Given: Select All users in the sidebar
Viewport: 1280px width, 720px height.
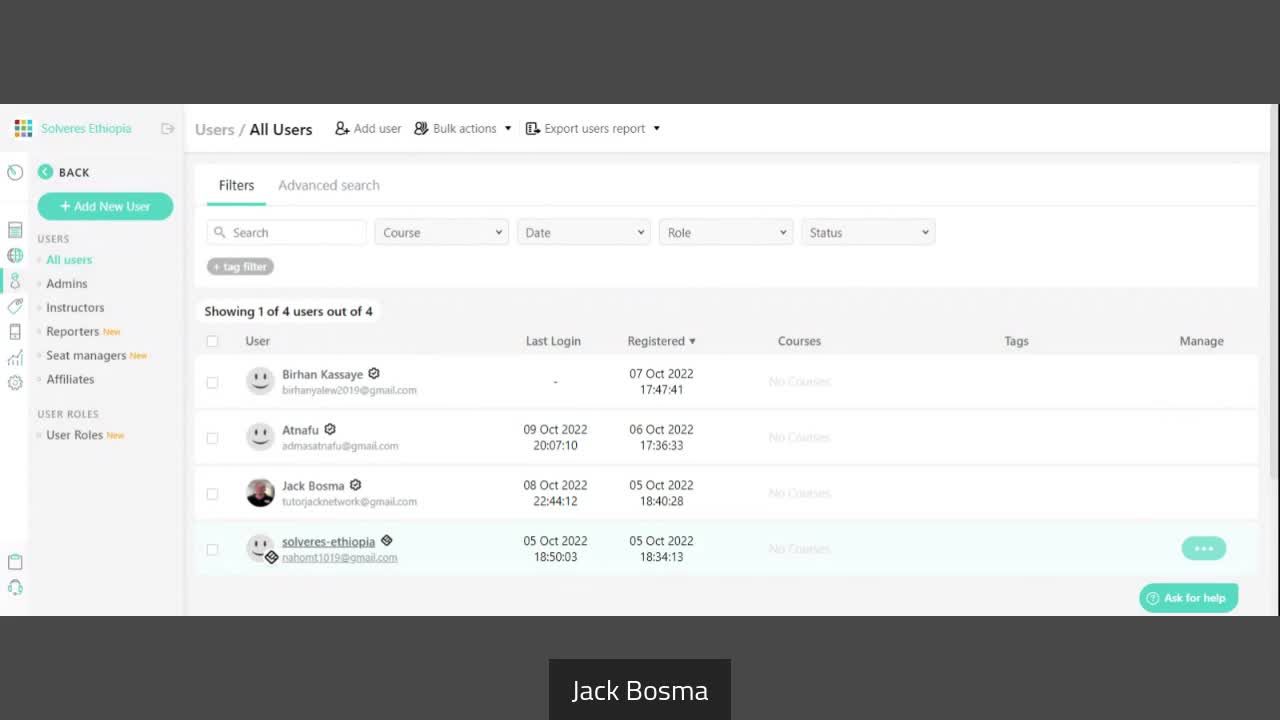Looking at the screenshot, I should tap(69, 260).
